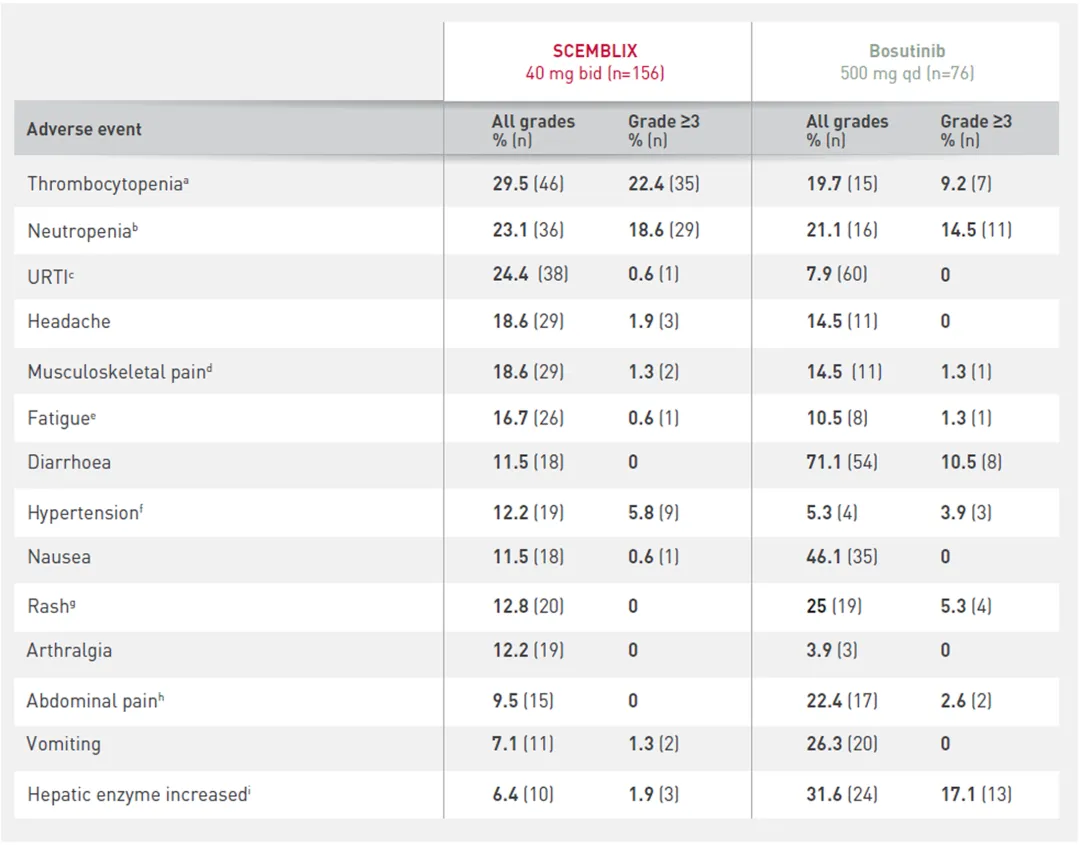This screenshot has height=845, width=1080.
Task: Click the 17.1 (13) hepatic enzyme value
Action: [976, 794]
